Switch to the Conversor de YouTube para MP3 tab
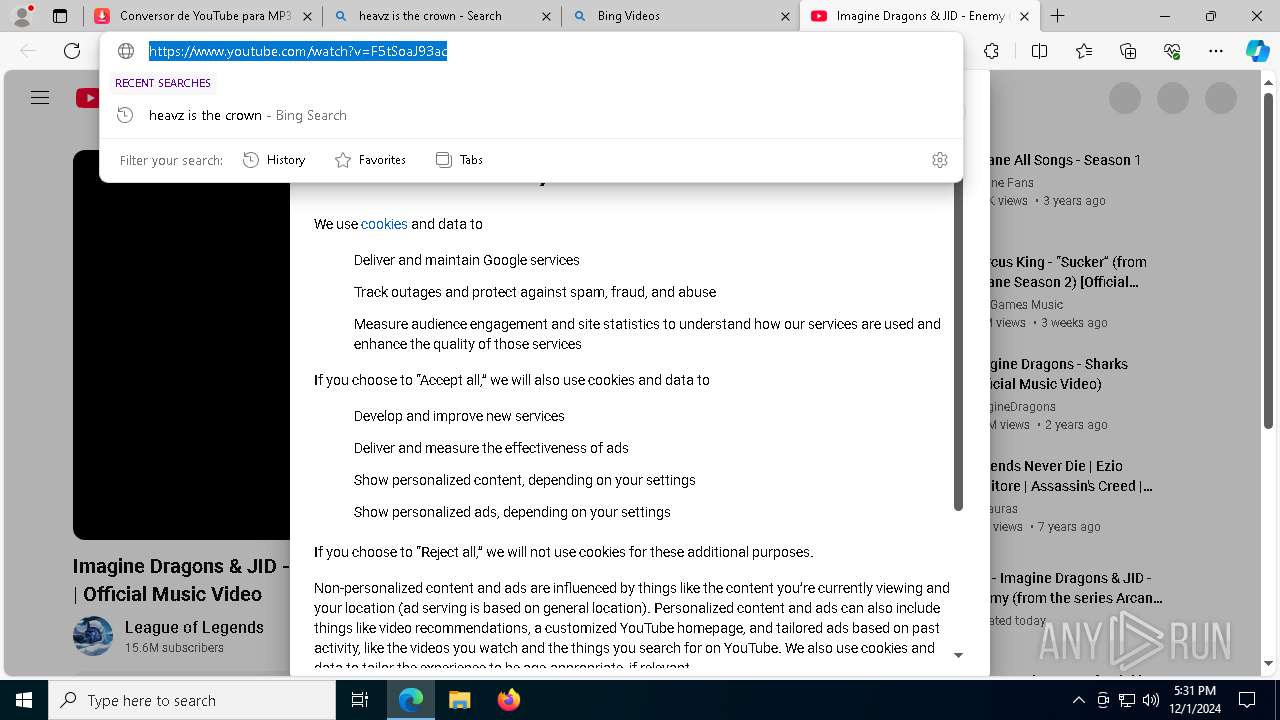The image size is (1280, 720). click(193, 16)
